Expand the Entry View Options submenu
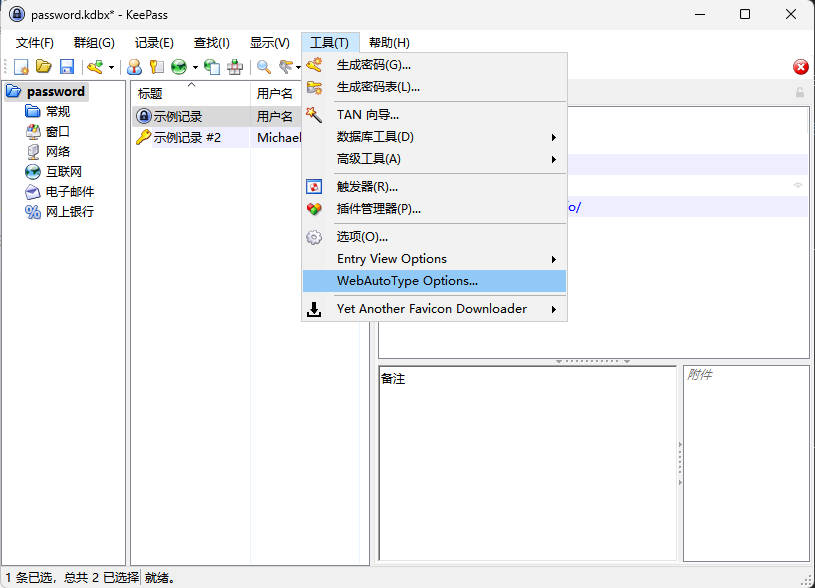 (434, 259)
